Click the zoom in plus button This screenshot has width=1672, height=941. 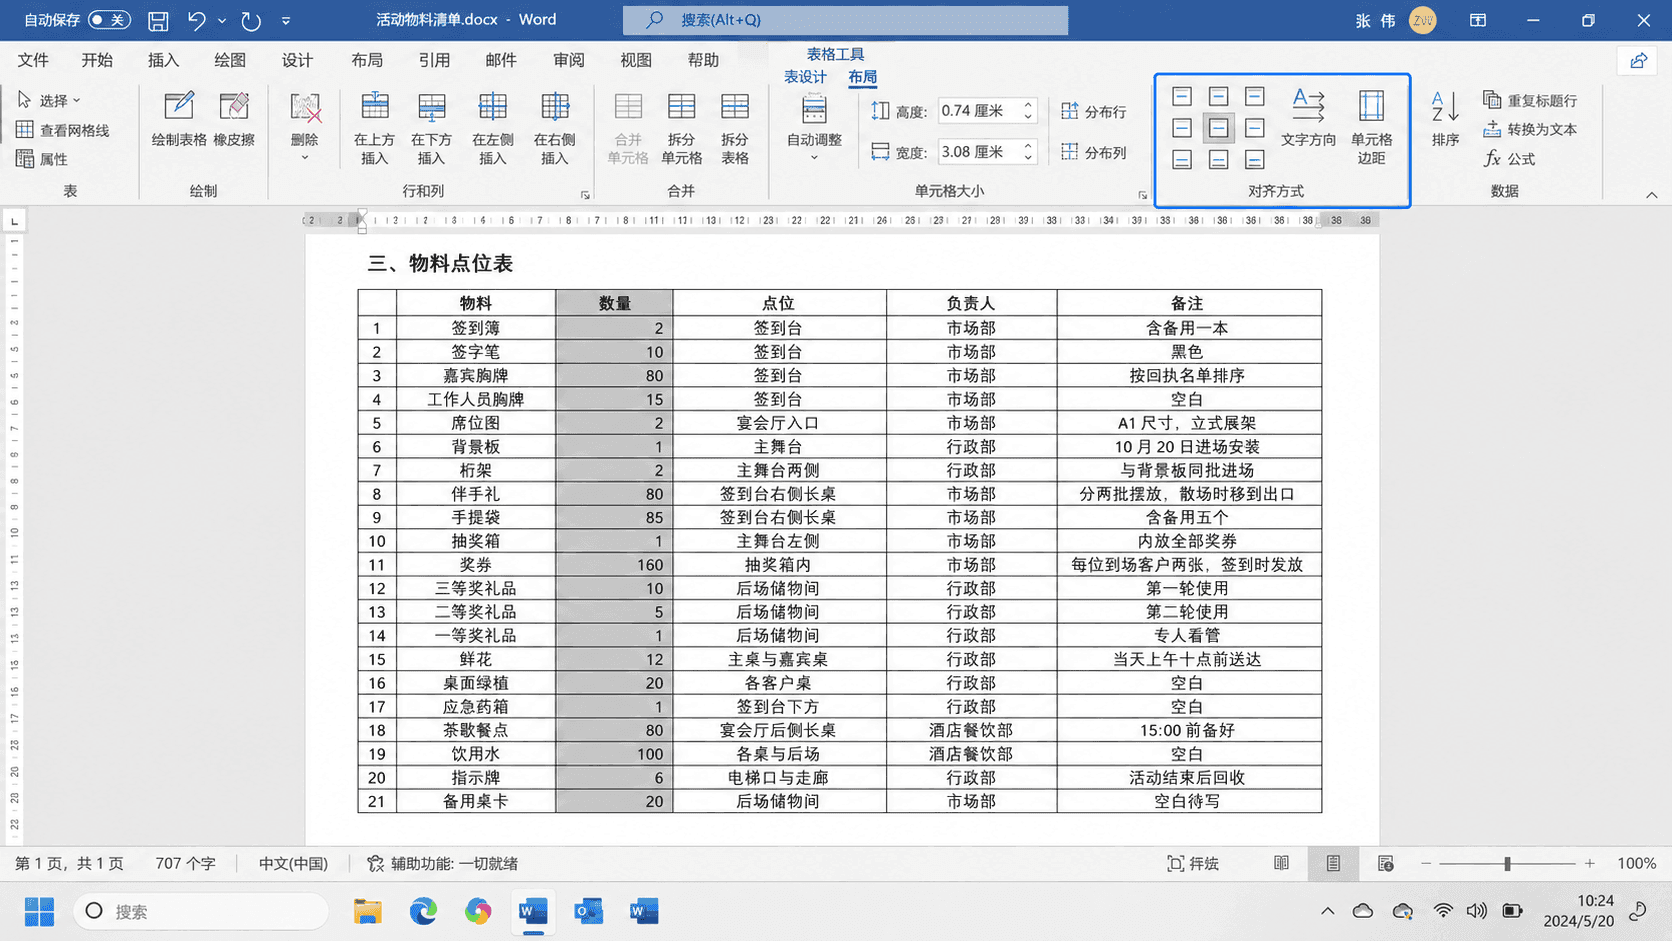coord(1590,863)
